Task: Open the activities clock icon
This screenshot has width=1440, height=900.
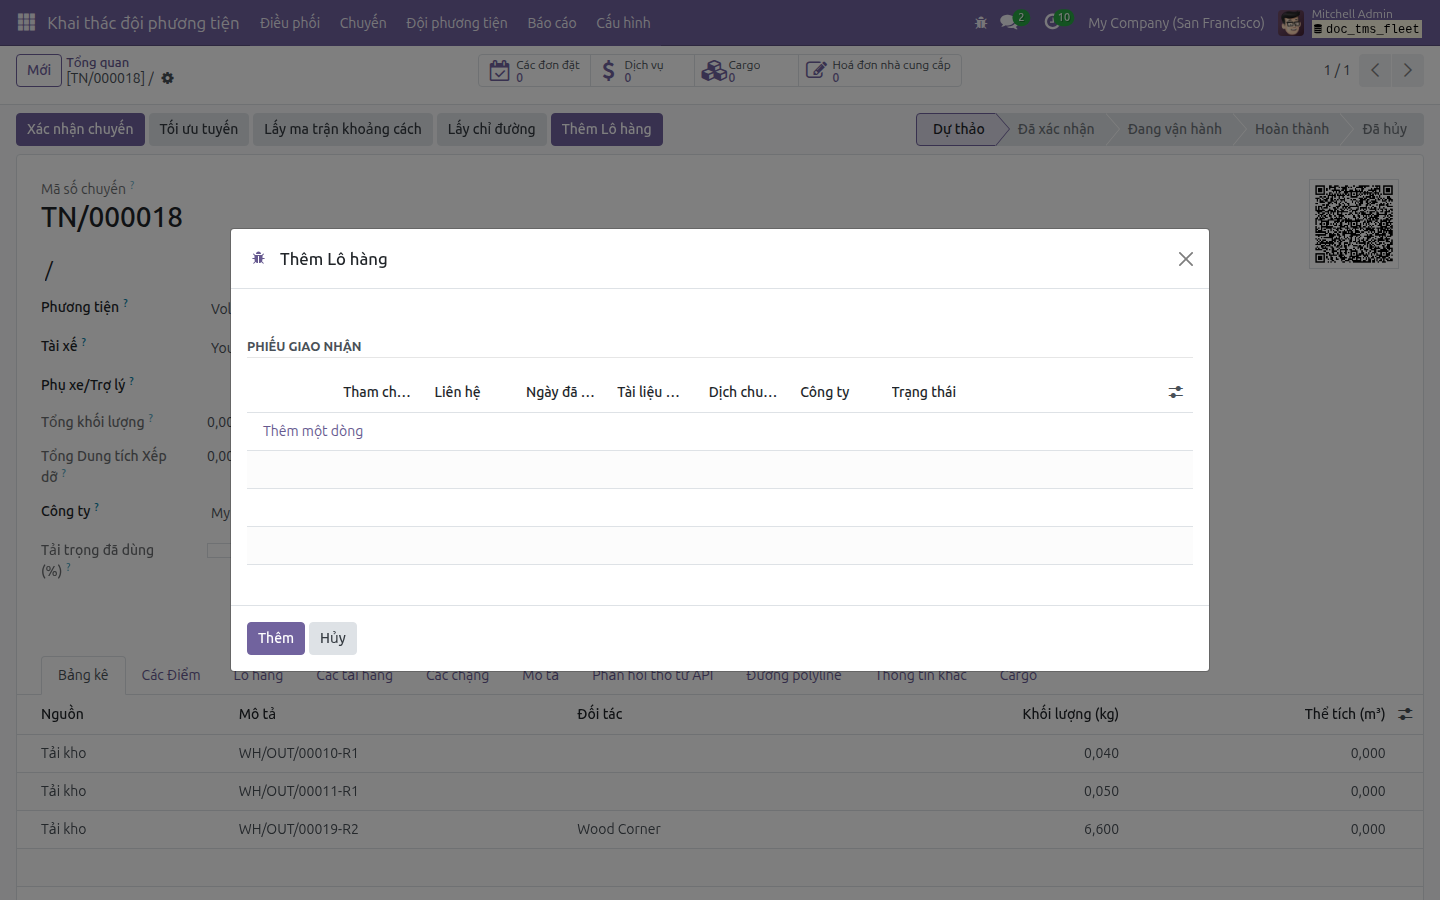Action: point(1052,22)
